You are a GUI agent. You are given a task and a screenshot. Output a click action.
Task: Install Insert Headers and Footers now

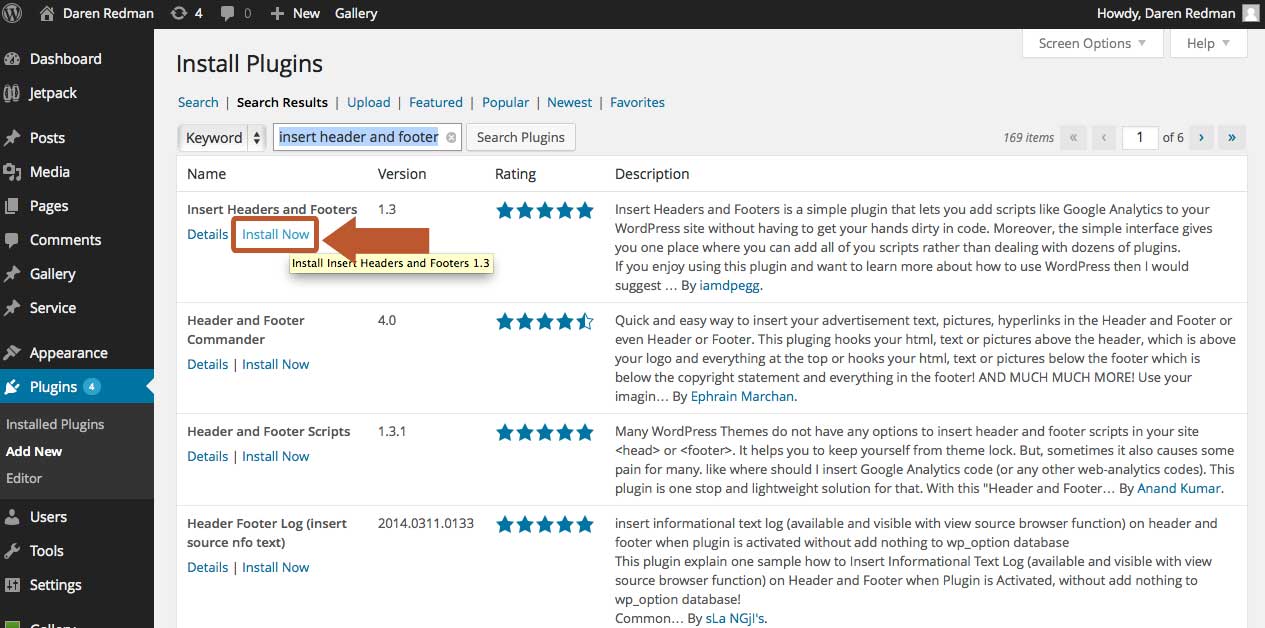276,234
